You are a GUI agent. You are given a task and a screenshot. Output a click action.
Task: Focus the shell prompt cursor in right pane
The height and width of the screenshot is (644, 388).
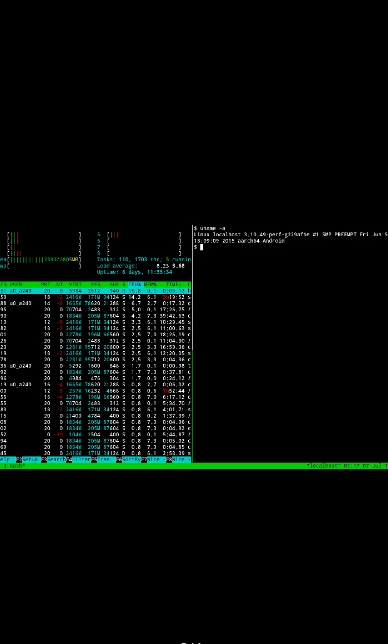pyautogui.click(x=201, y=247)
